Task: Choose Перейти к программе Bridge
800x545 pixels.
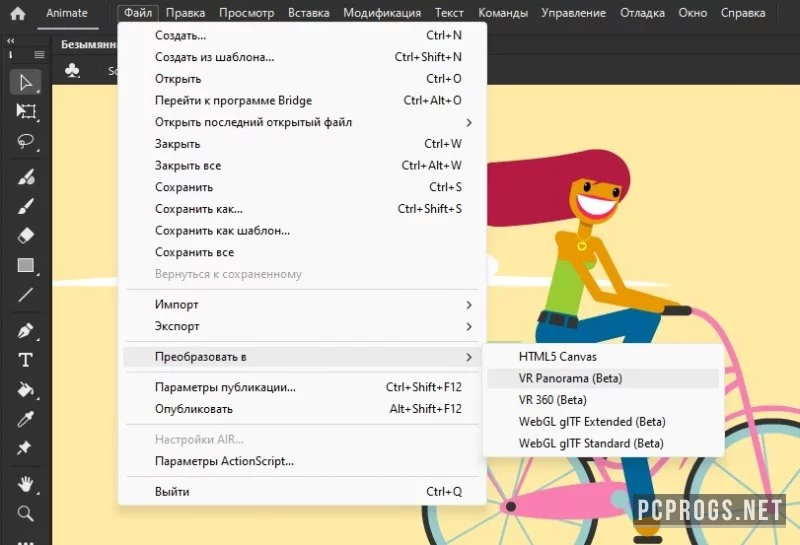Action: coord(302,101)
